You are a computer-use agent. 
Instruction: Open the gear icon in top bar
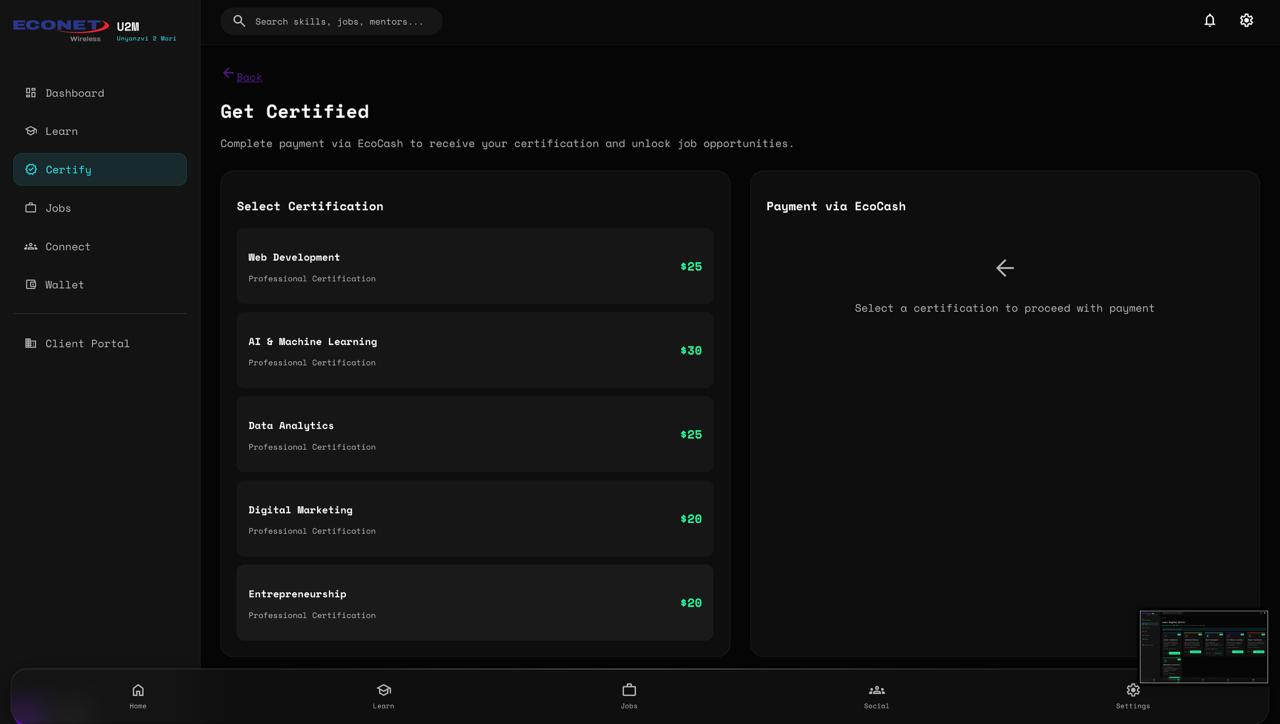(x=1246, y=20)
